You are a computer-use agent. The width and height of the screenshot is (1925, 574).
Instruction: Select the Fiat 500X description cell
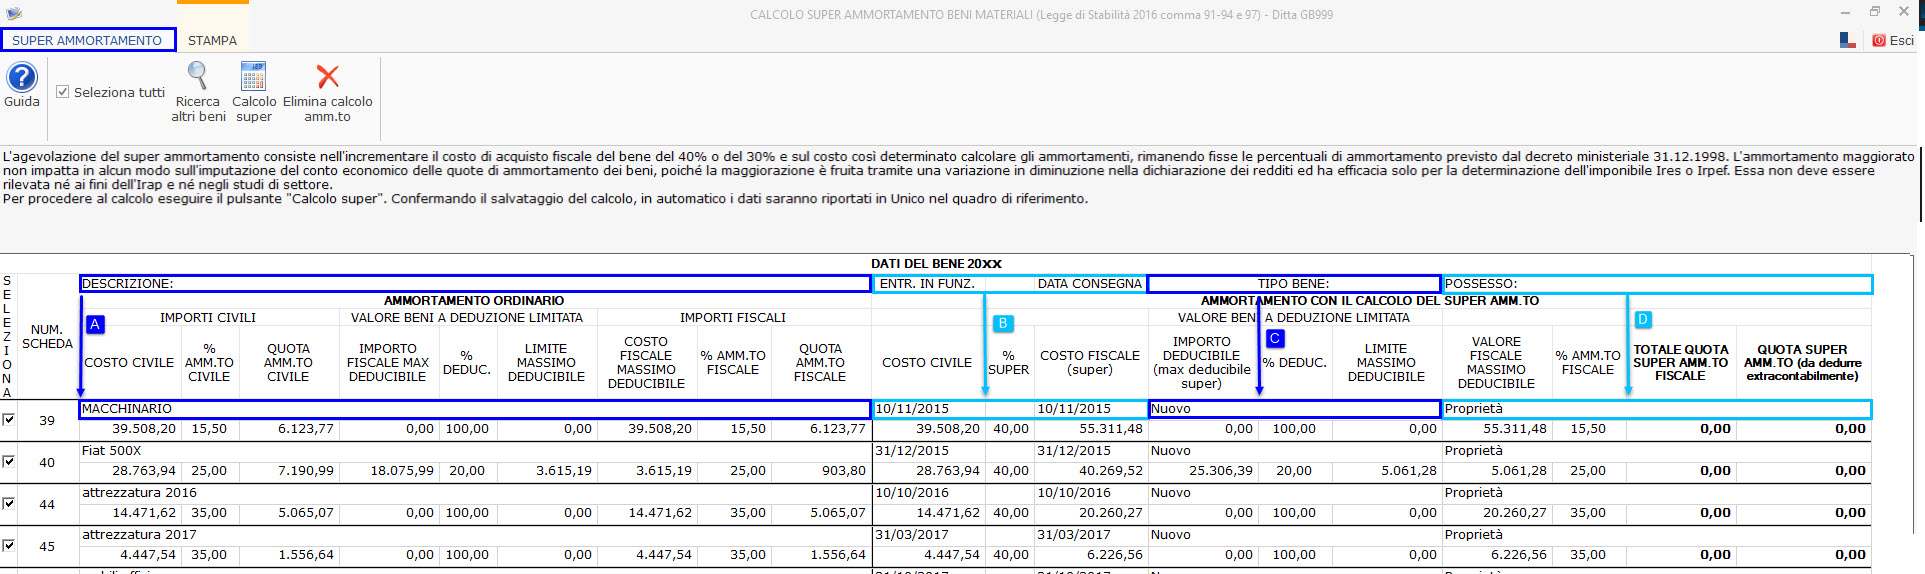(475, 451)
